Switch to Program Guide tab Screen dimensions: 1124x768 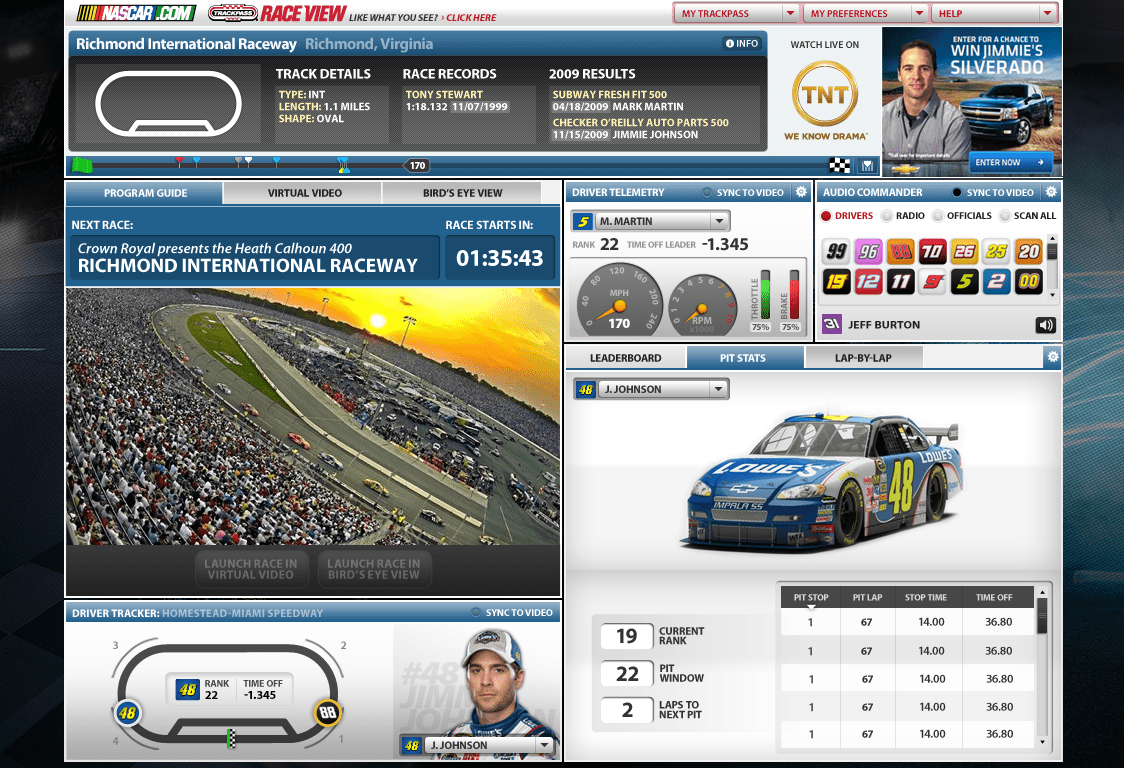(145, 193)
